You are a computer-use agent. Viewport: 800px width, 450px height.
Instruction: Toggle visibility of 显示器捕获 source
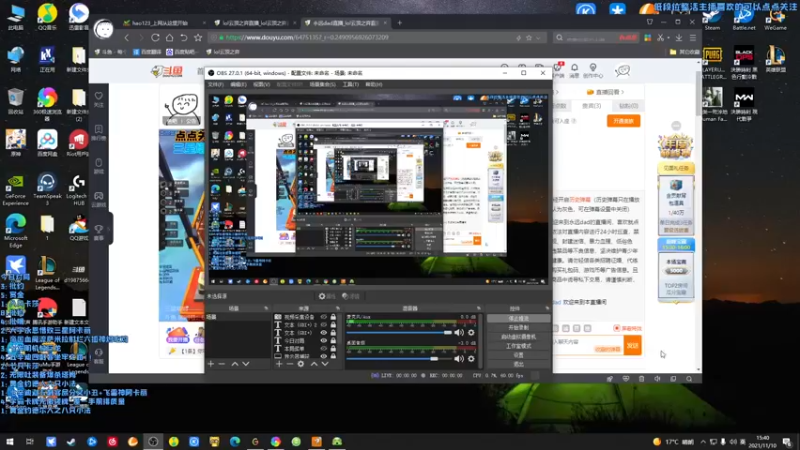(323, 356)
